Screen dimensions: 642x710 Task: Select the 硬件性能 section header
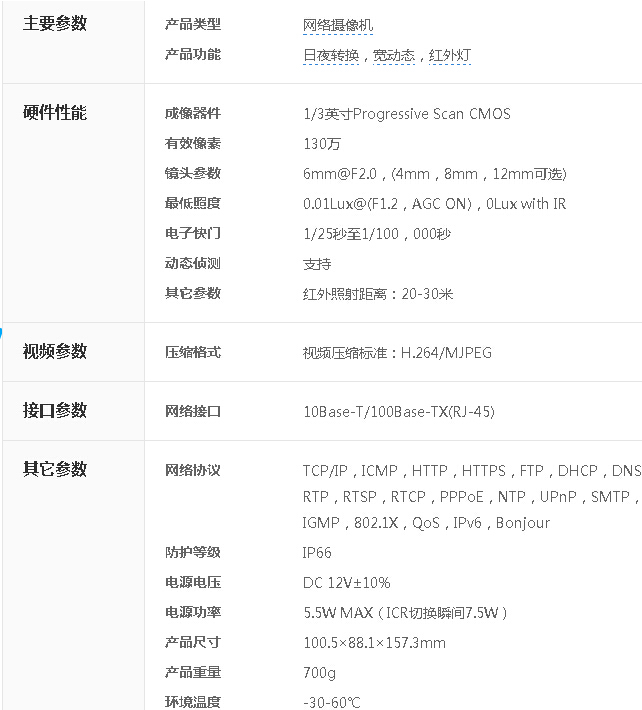pyautogui.click(x=55, y=113)
